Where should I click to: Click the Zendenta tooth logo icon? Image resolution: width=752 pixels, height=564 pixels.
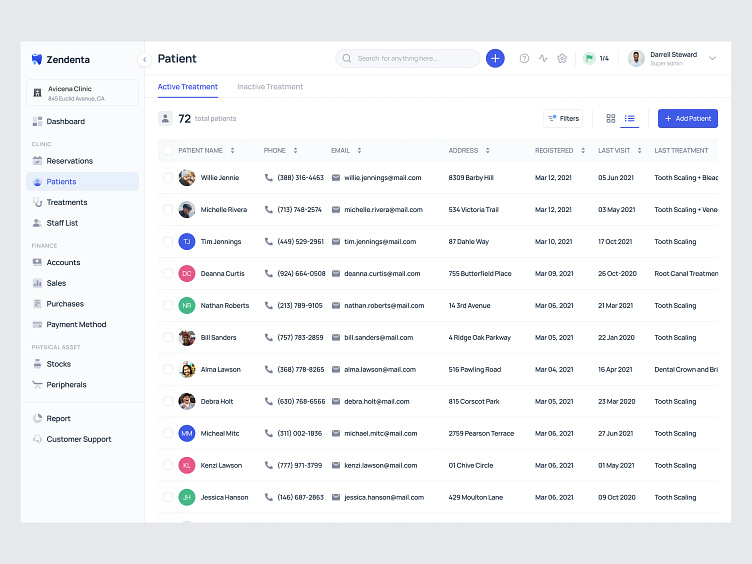pyautogui.click(x=37, y=59)
